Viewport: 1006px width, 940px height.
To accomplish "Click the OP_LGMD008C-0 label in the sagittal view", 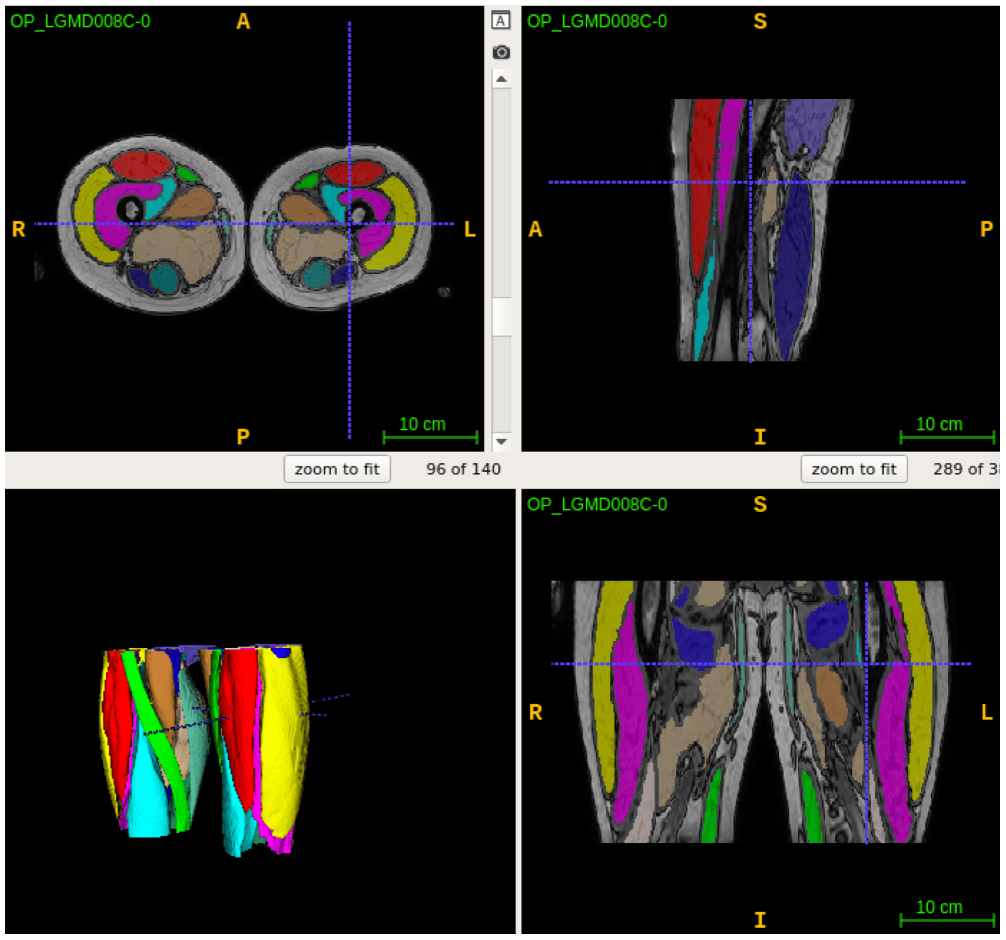I will [x=597, y=22].
